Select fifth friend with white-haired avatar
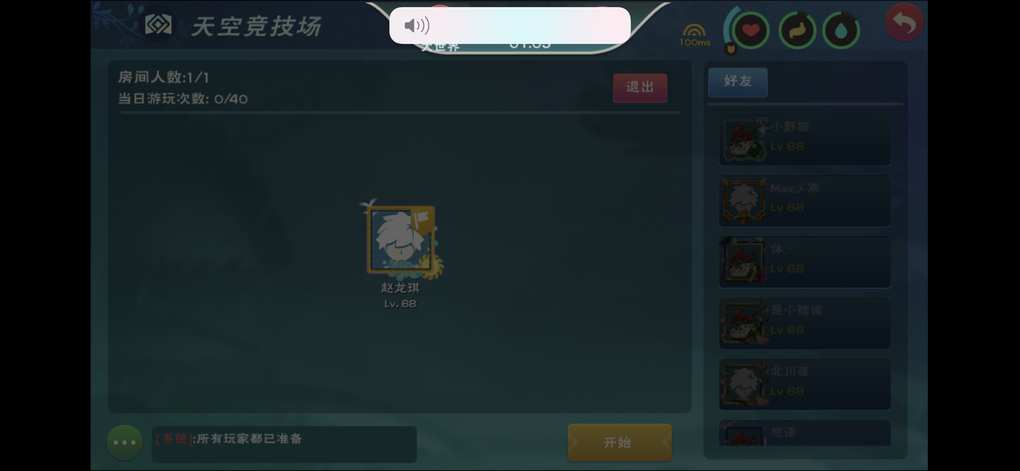Image resolution: width=1020 pixels, height=471 pixels. [x=805, y=384]
